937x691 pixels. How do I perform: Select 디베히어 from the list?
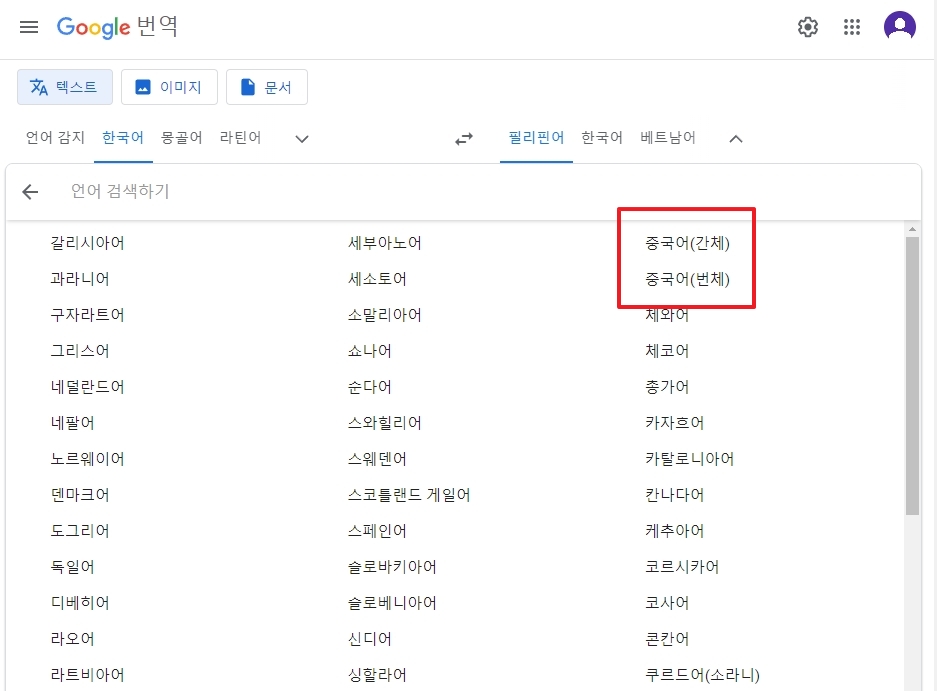[80, 603]
